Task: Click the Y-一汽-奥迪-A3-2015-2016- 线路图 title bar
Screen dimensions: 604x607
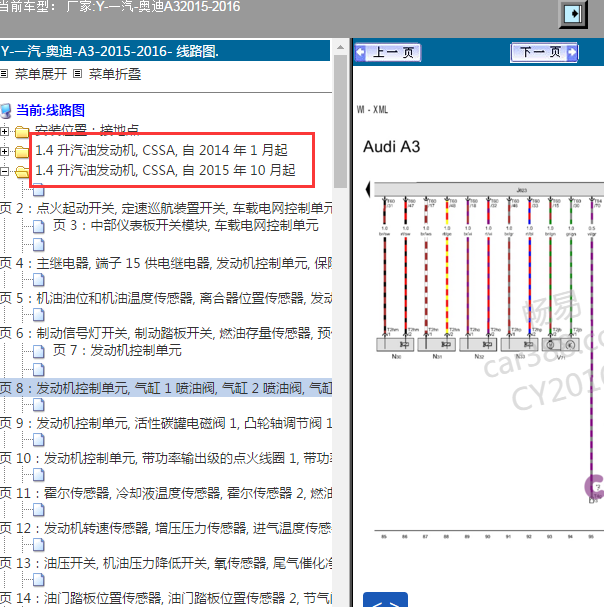Action: 165,51
